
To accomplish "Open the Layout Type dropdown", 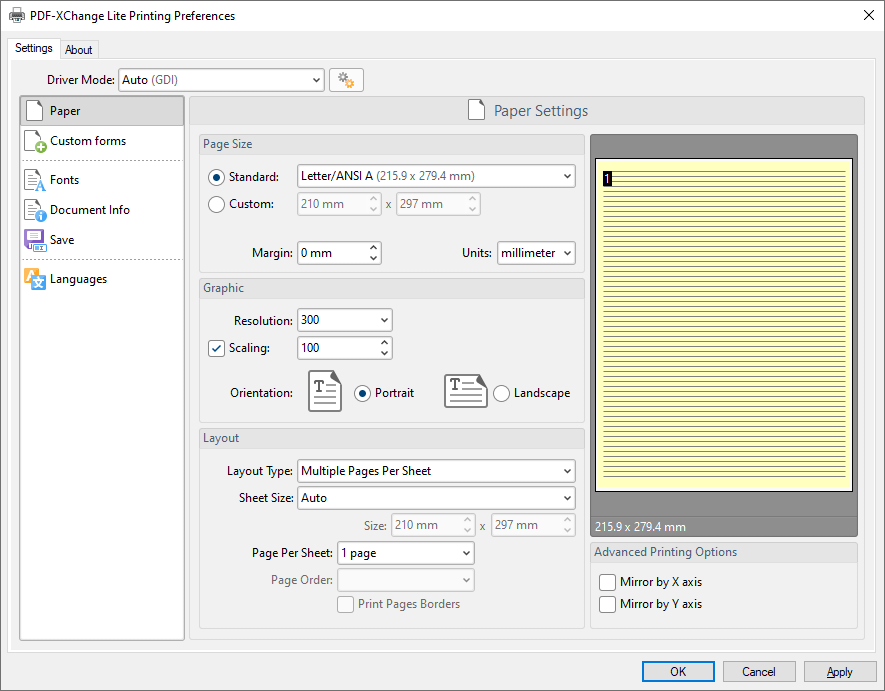I will coord(436,470).
